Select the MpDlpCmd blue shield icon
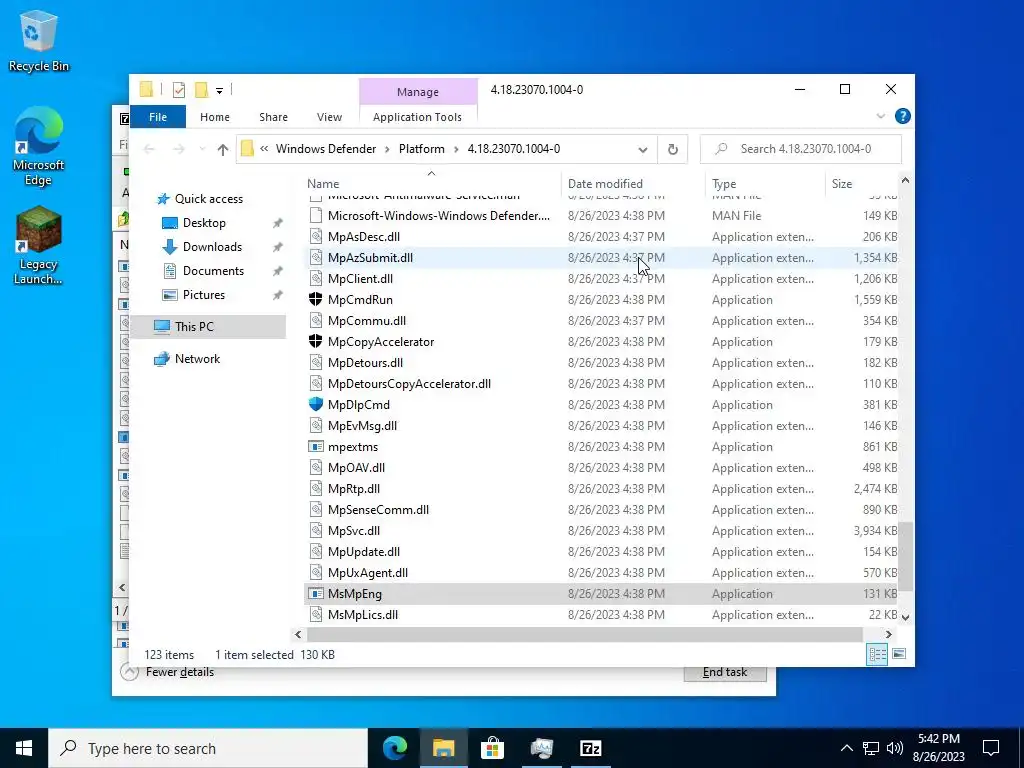1024x768 pixels. [315, 404]
